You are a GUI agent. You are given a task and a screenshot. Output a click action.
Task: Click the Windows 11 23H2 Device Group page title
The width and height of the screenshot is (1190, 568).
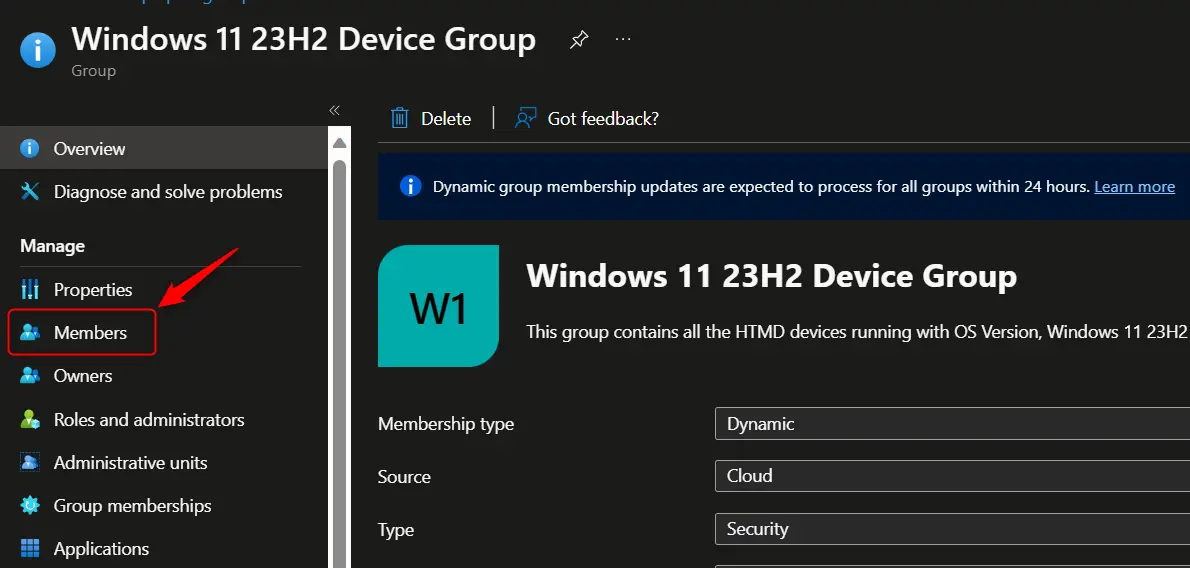point(304,39)
